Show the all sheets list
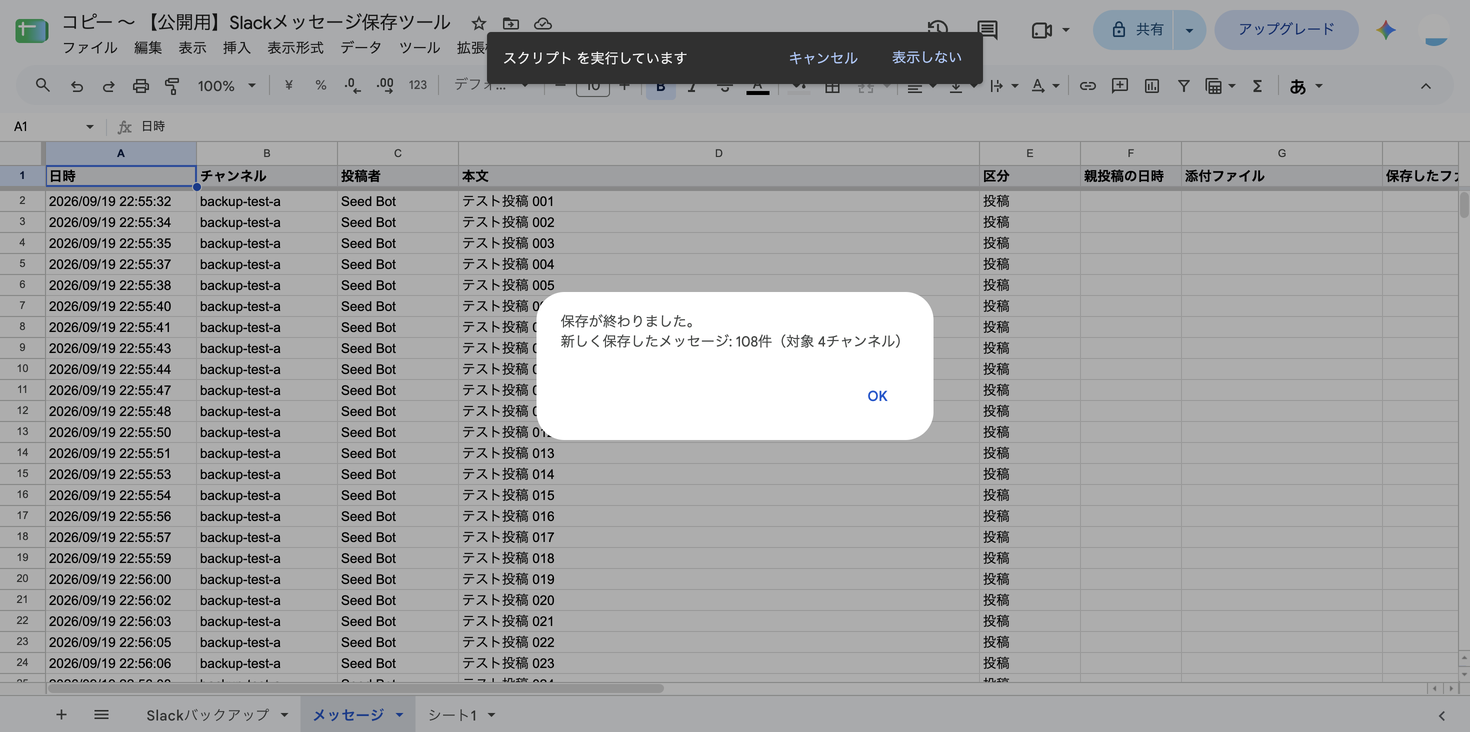Viewport: 1470px width, 732px height. (101, 715)
